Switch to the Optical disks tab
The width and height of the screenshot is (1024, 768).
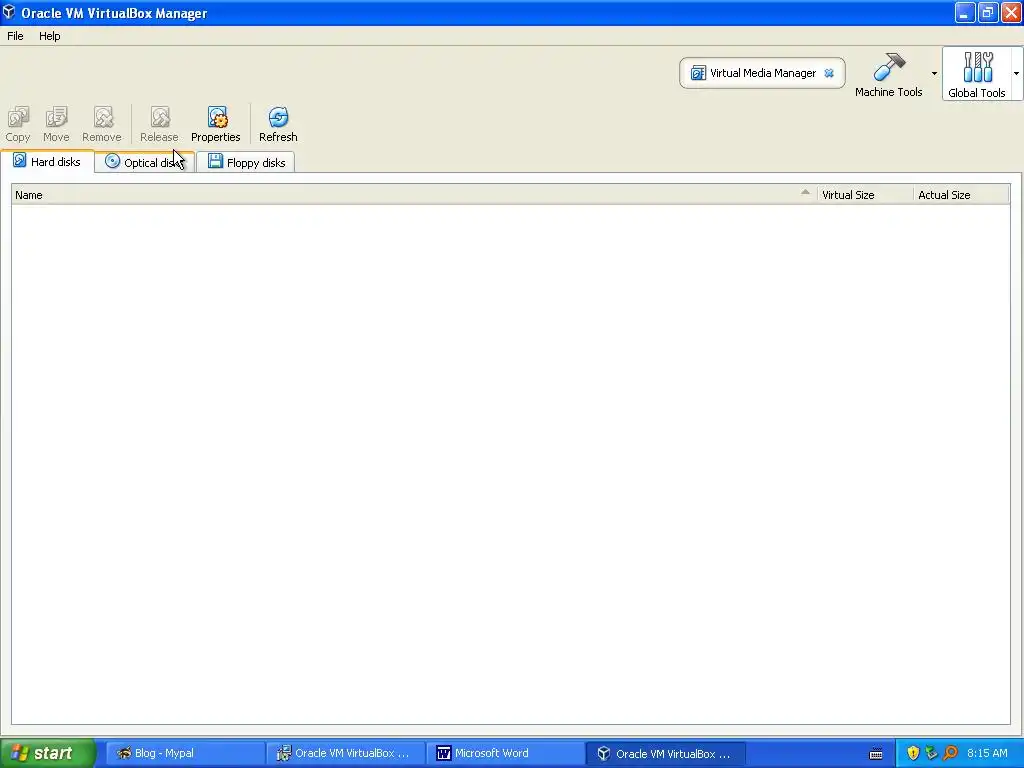click(144, 162)
